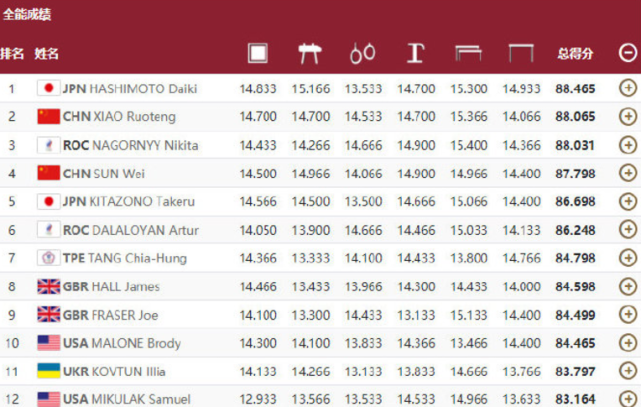Viewport: 641px width, 407px height.
Task: Click the rings apparatus icon
Action: tap(362, 53)
